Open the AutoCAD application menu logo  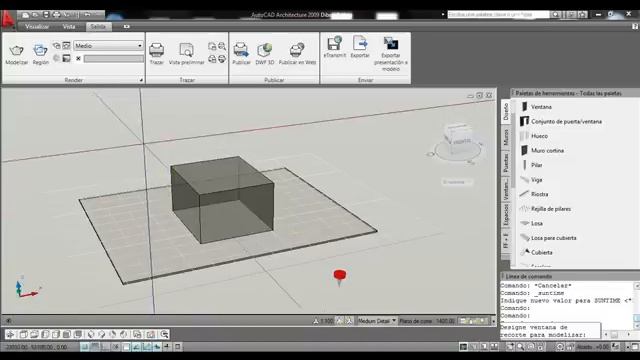click(7, 19)
